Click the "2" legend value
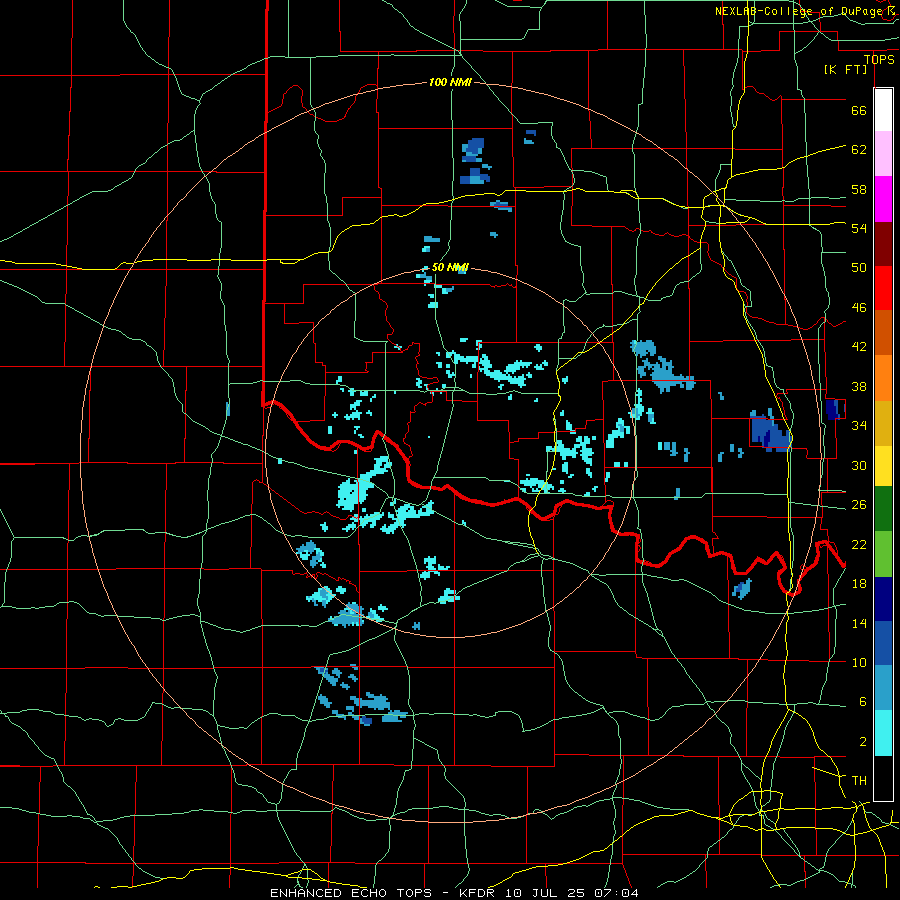 [x=863, y=741]
